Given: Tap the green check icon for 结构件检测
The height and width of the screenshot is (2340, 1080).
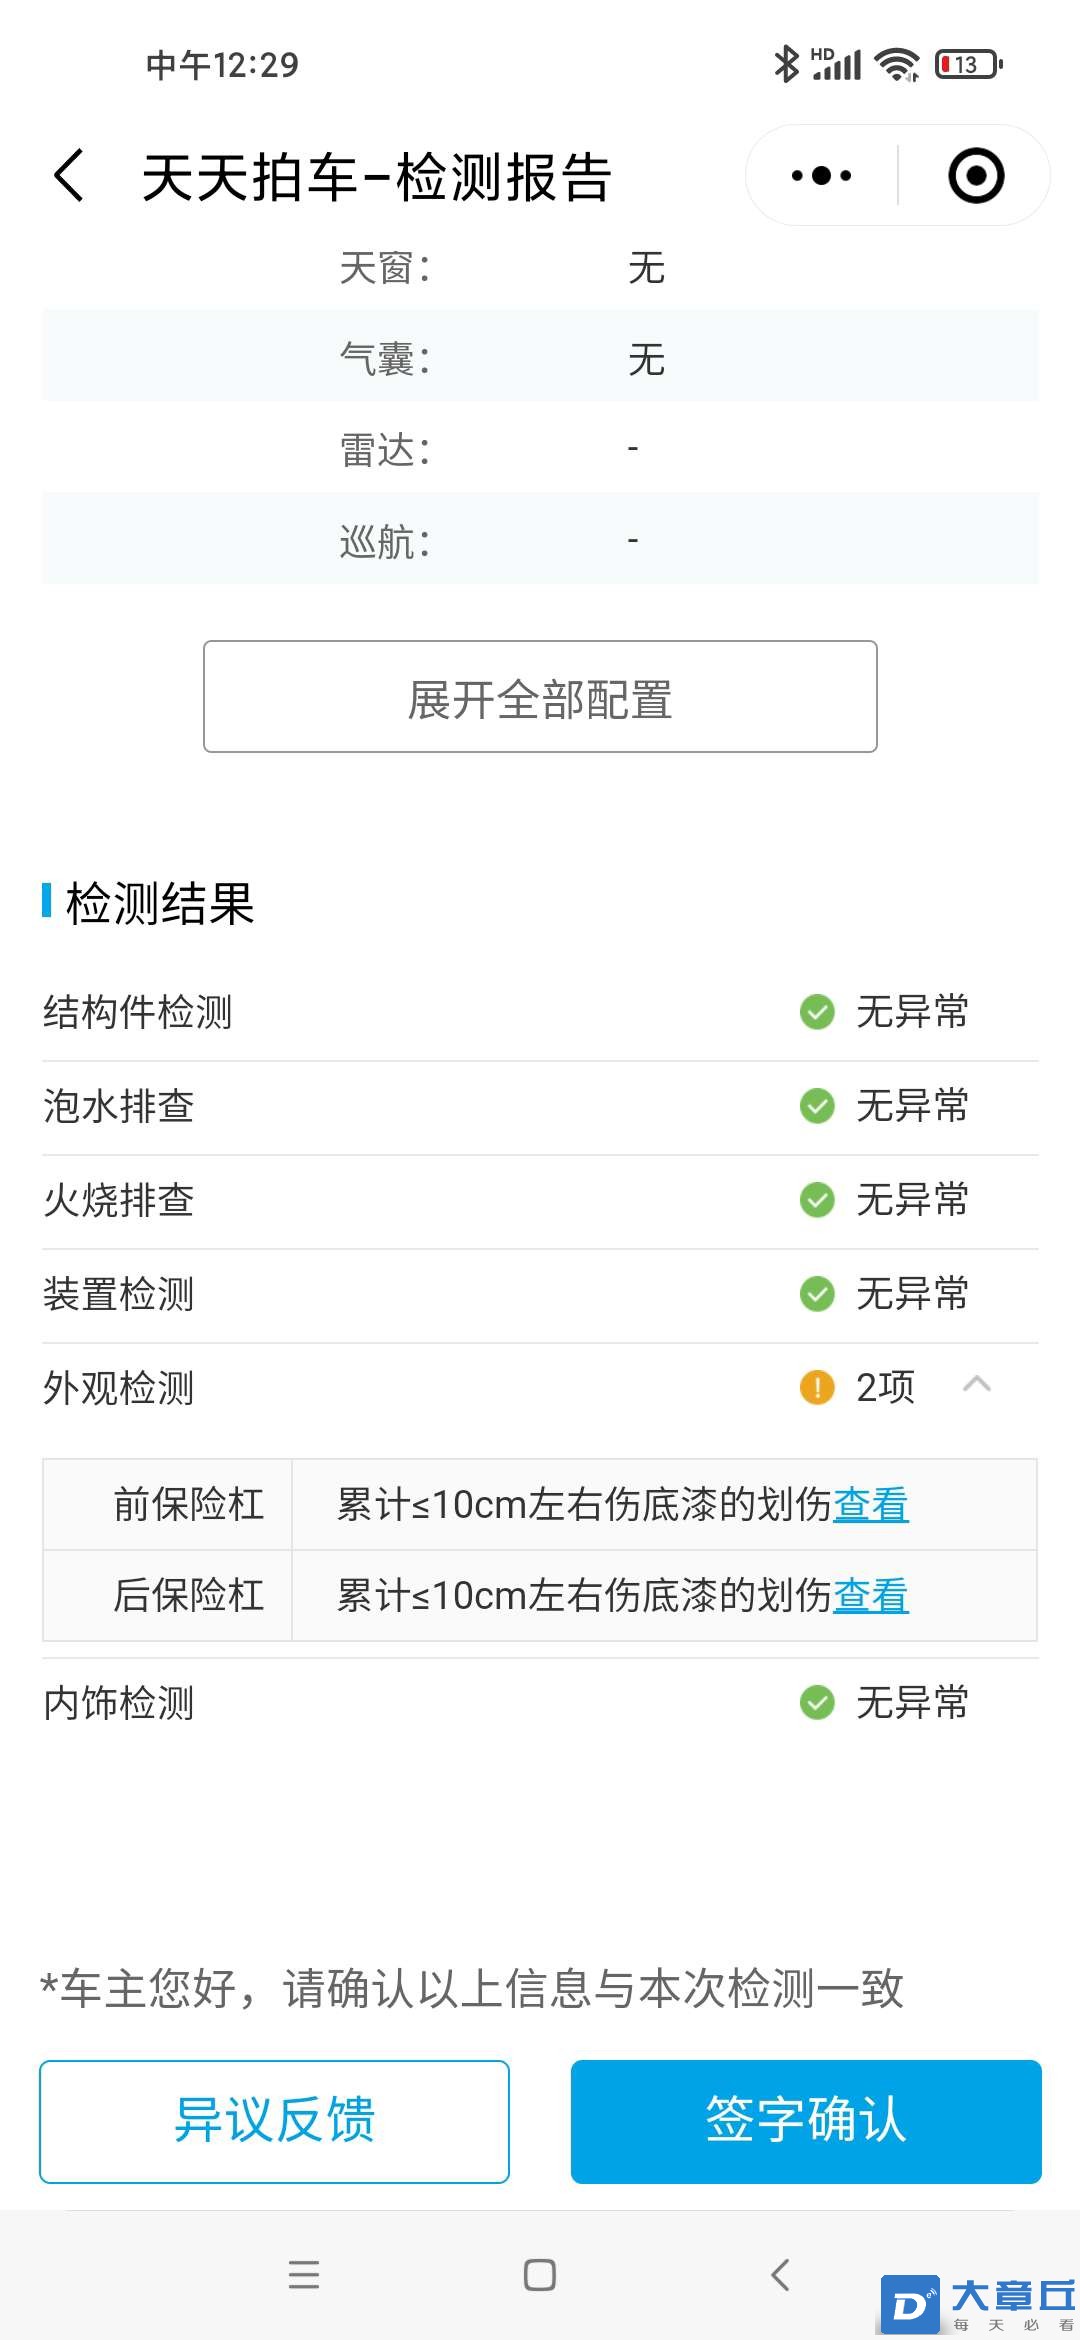Looking at the screenshot, I should 817,1012.
